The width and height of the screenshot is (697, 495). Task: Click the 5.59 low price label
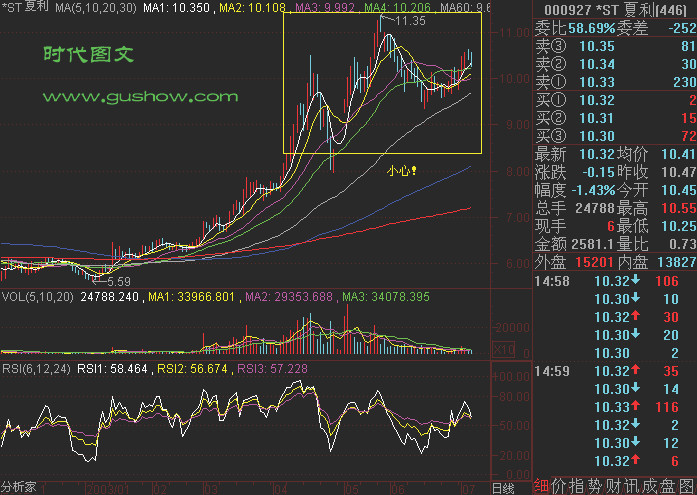(119, 281)
